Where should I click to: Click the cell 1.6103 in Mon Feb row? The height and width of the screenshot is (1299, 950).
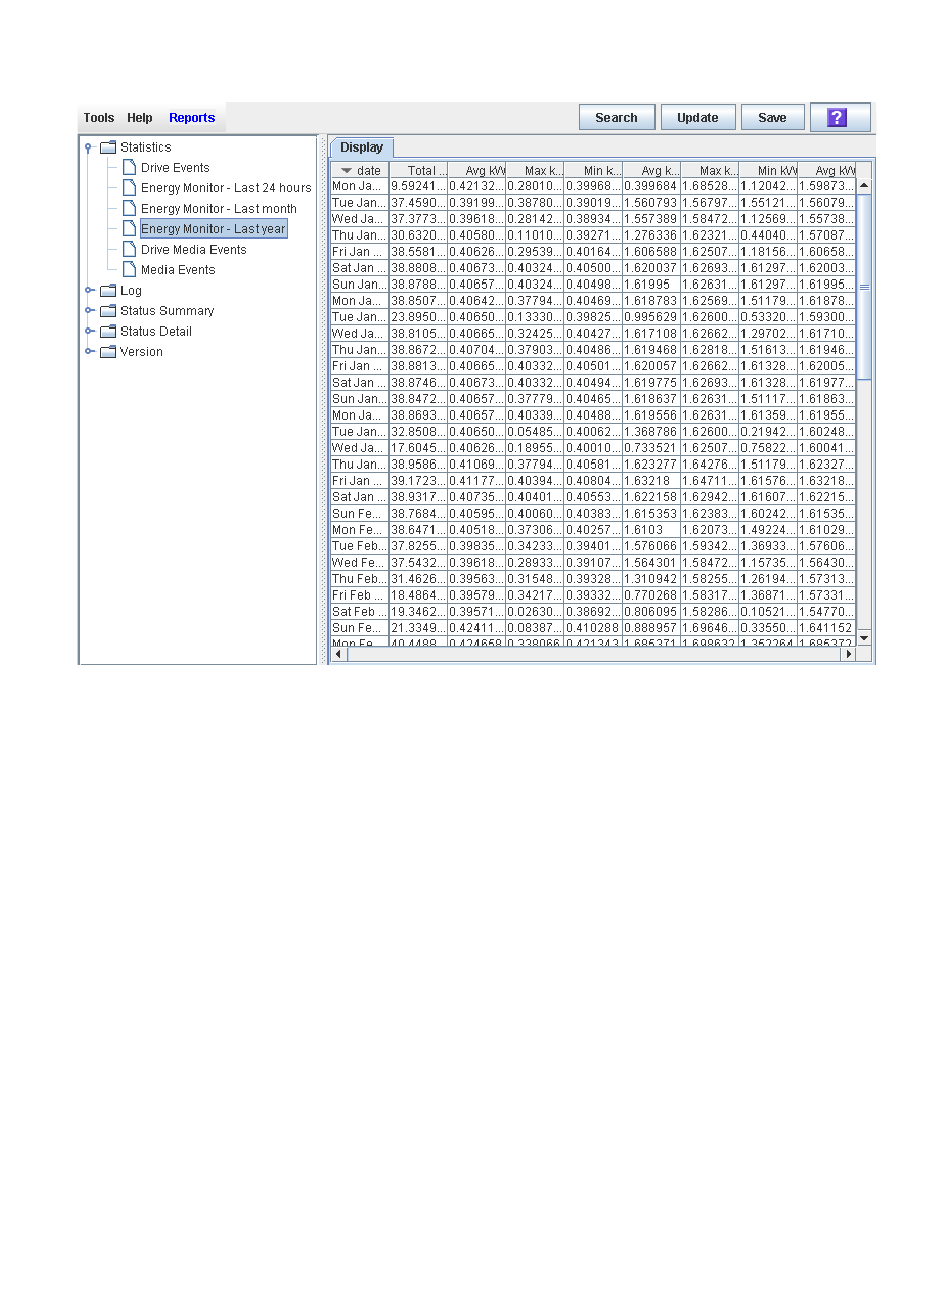click(652, 530)
